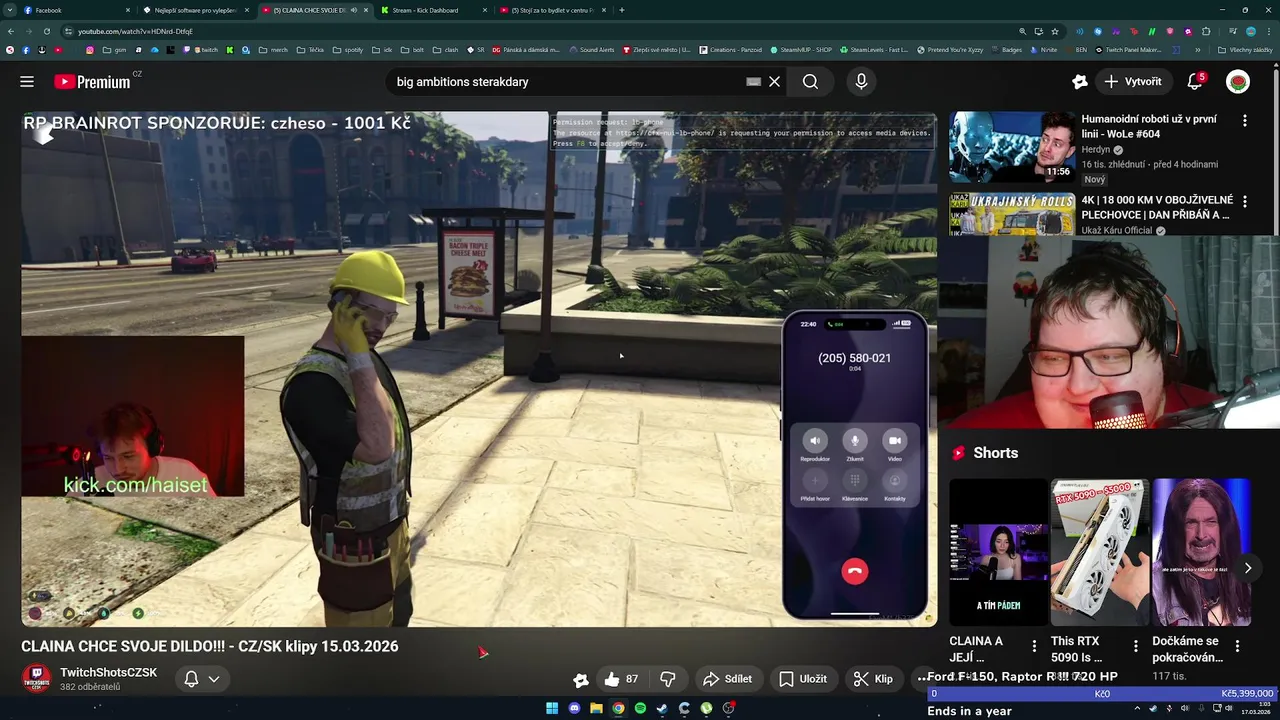Open more actions ellipsis beside the Klip button

tap(921, 679)
